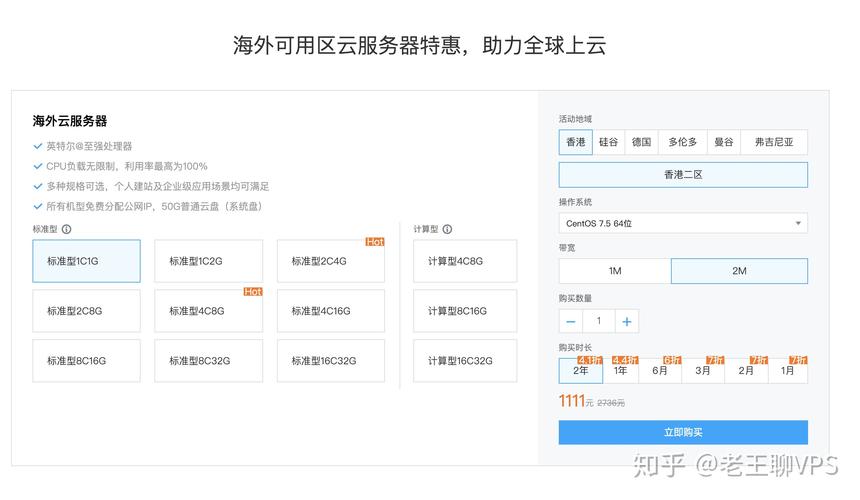Select the 香港二区 availability zone
Image resolution: width=860 pixels, height=500 pixels.
683,175
